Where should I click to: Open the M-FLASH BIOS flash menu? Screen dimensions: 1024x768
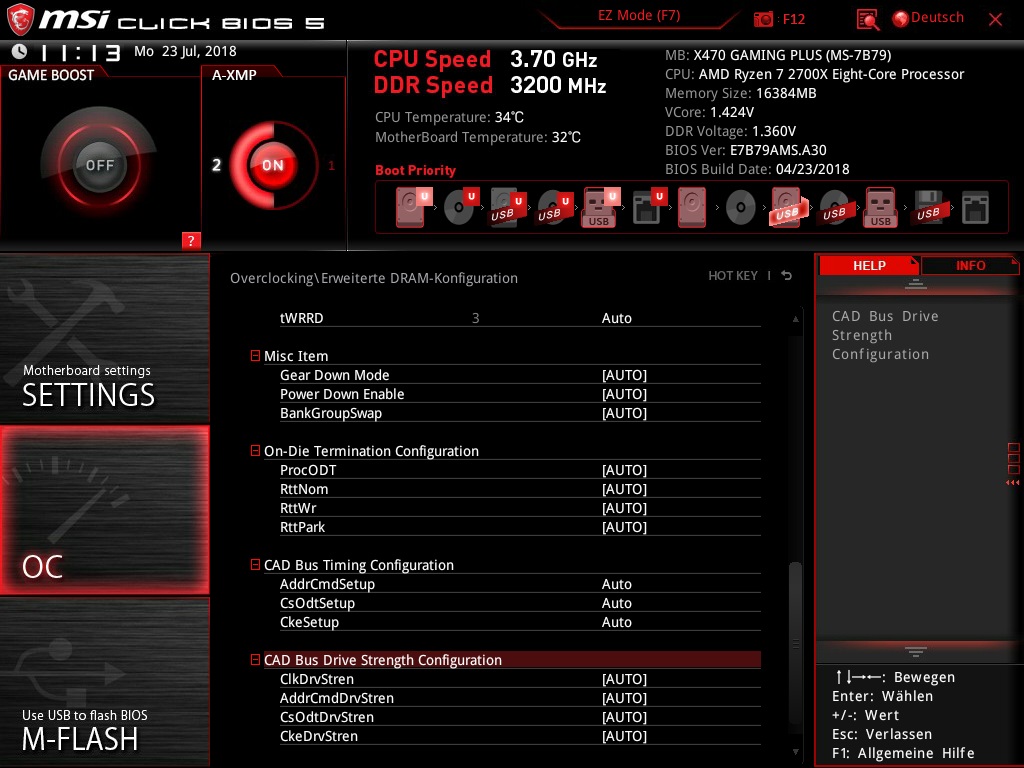104,682
